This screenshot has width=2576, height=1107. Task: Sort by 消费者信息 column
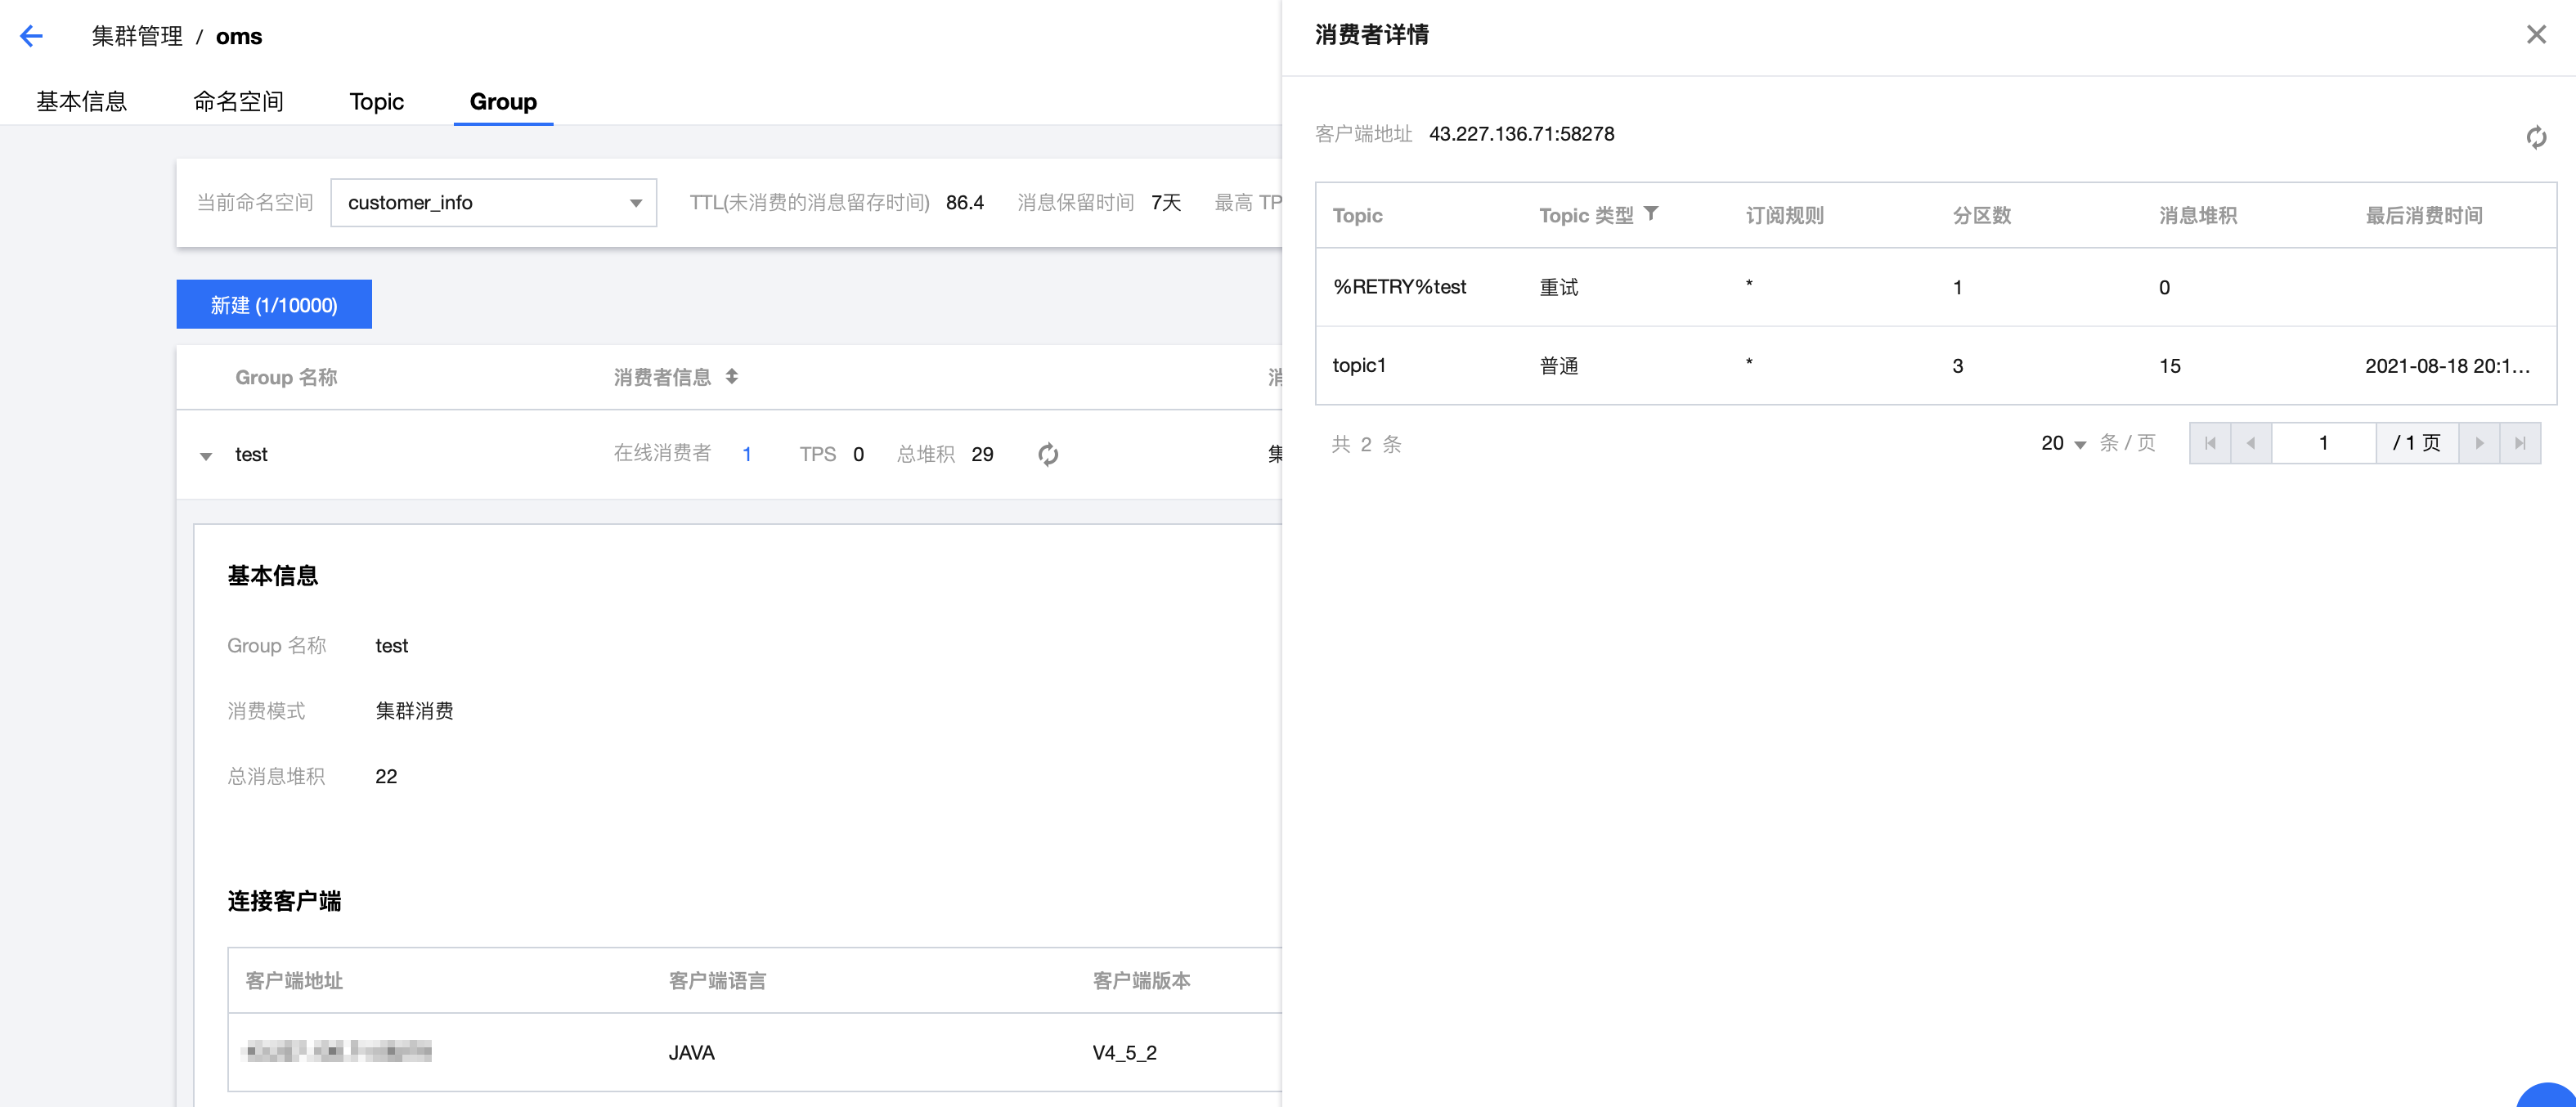point(731,377)
